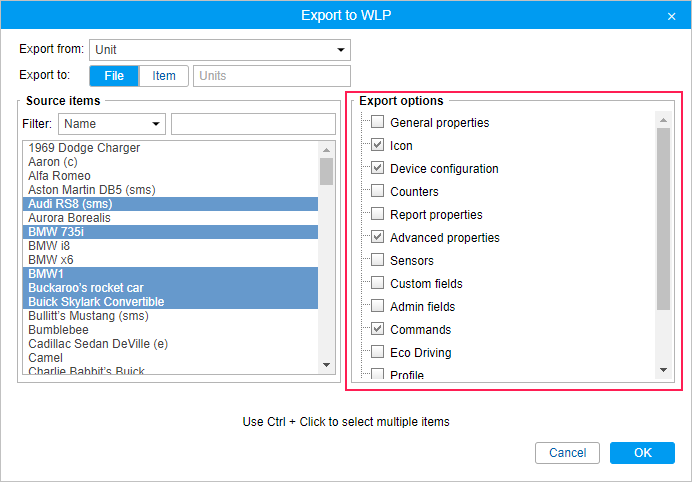The height and width of the screenshot is (482, 692).
Task: Enable the General properties checkbox
Action: [378, 123]
